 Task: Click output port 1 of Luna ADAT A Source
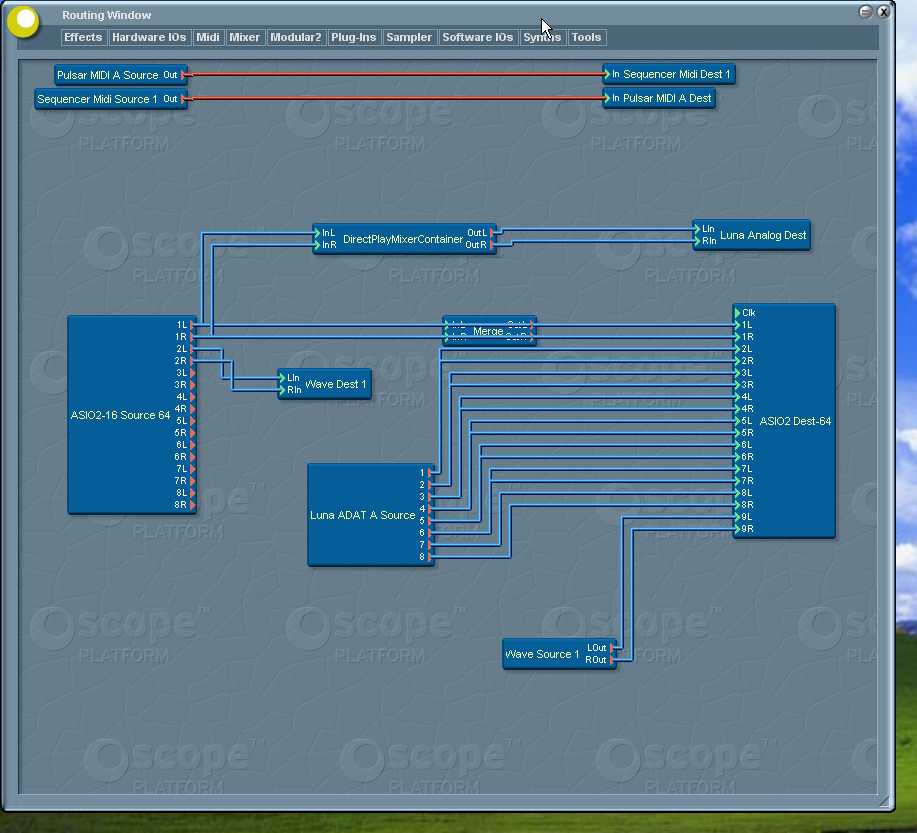point(430,473)
